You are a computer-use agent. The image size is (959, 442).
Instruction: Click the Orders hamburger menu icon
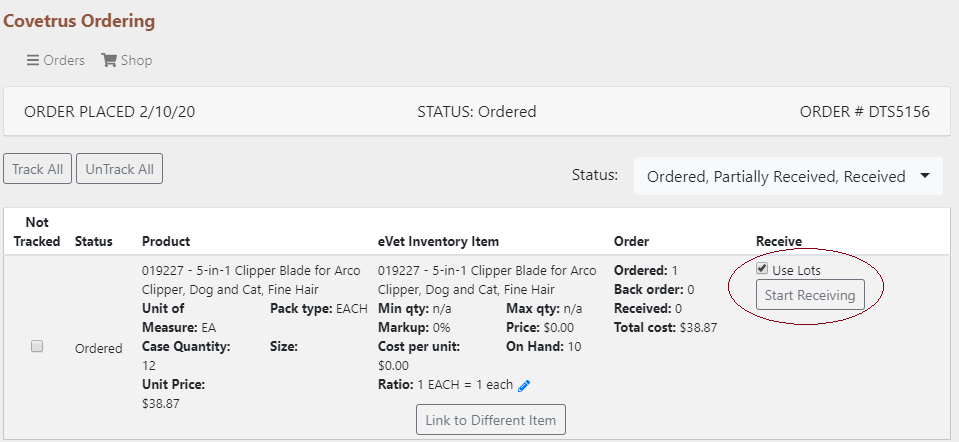click(x=32, y=61)
